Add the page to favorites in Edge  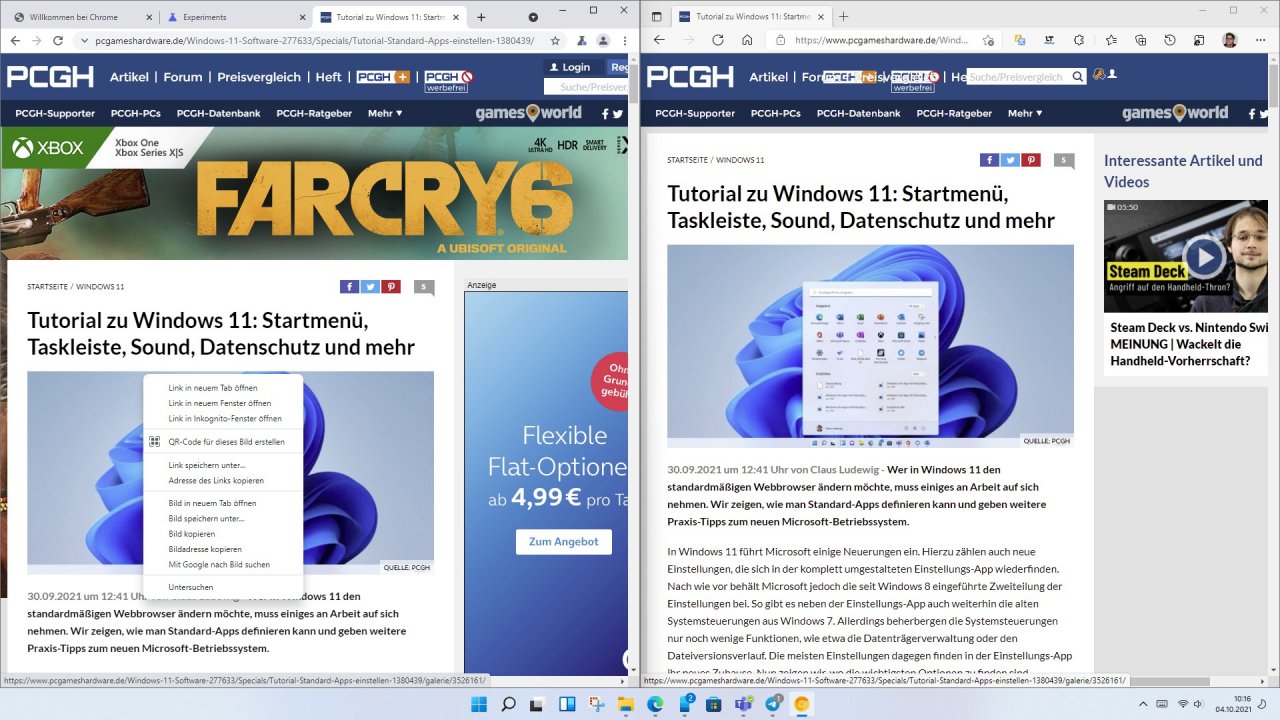click(987, 40)
